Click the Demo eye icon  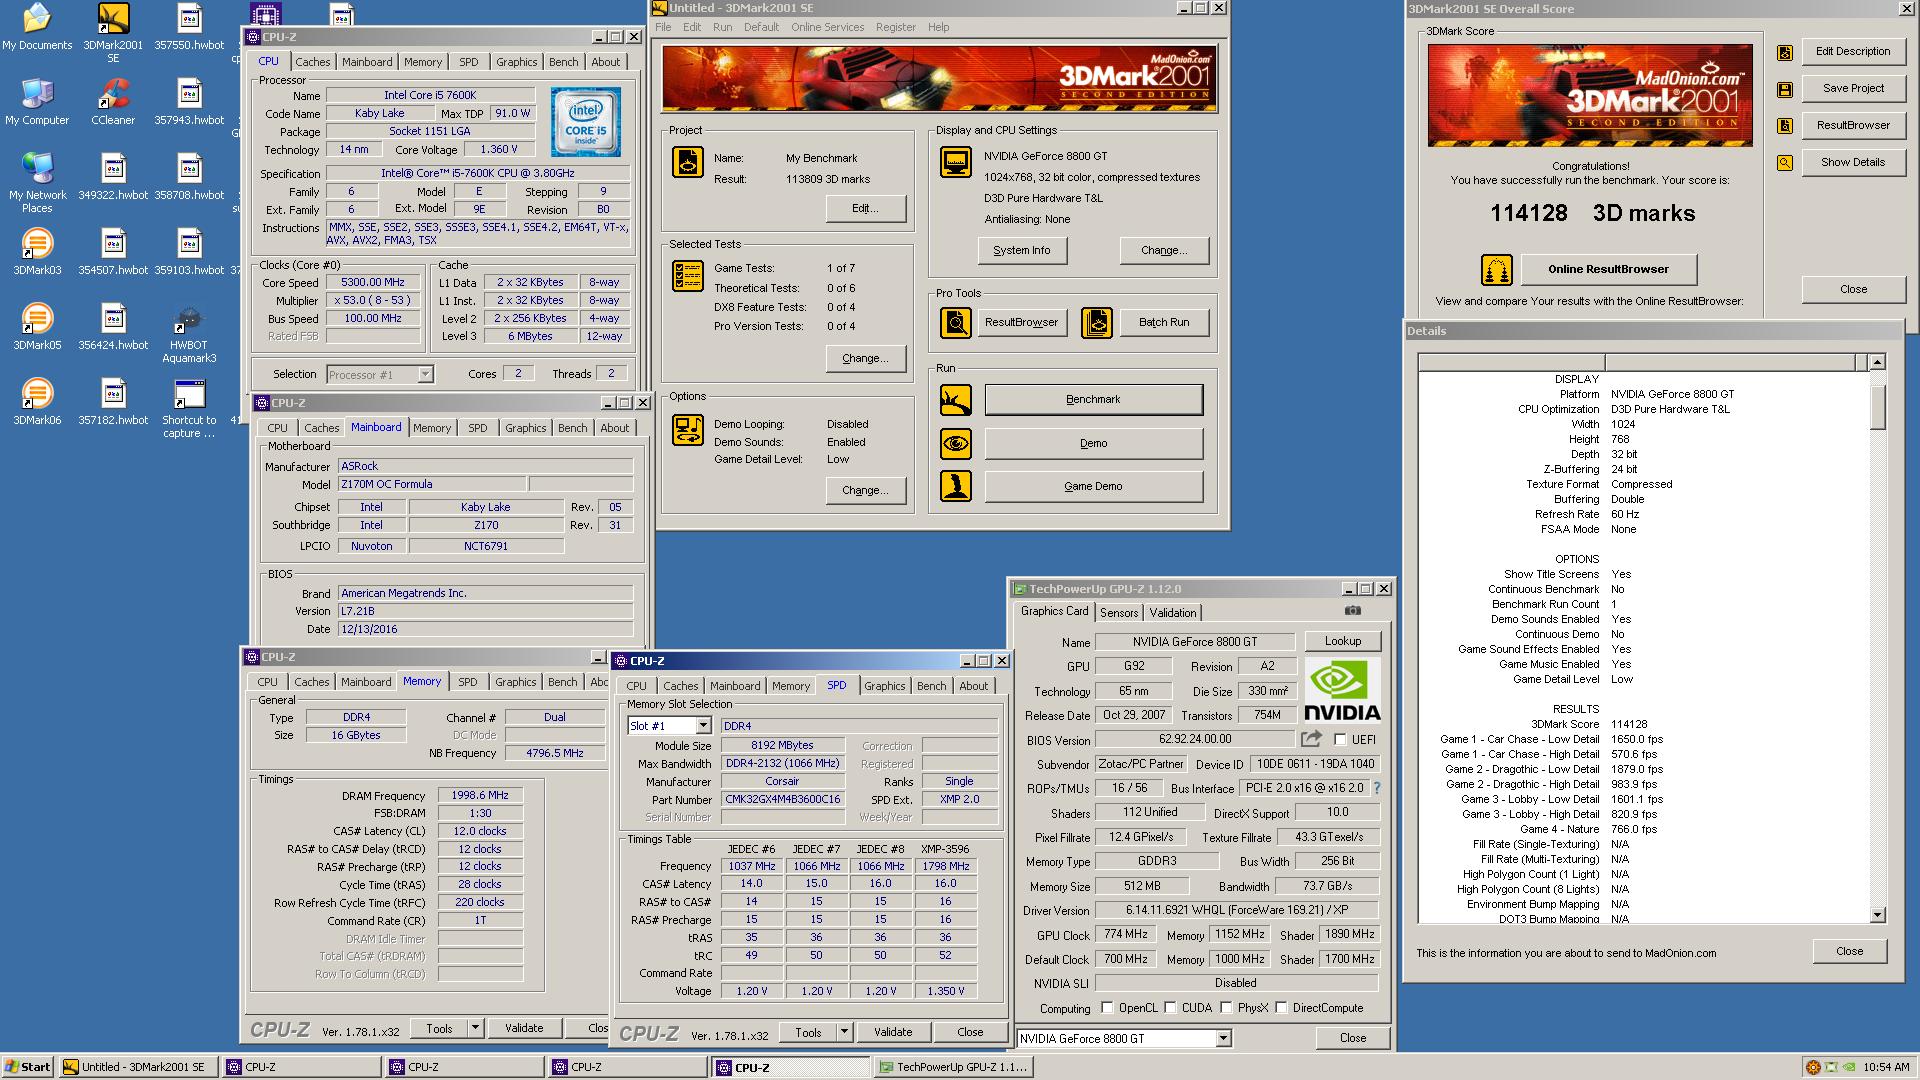(x=956, y=443)
